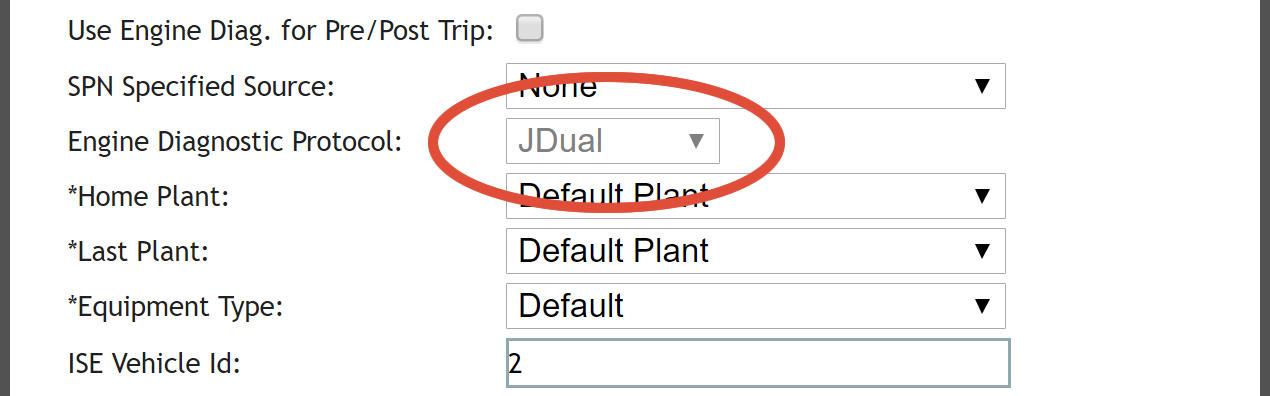Image resolution: width=1270 pixels, height=396 pixels.
Task: Click the *Last Plant label text
Action: click(x=138, y=252)
